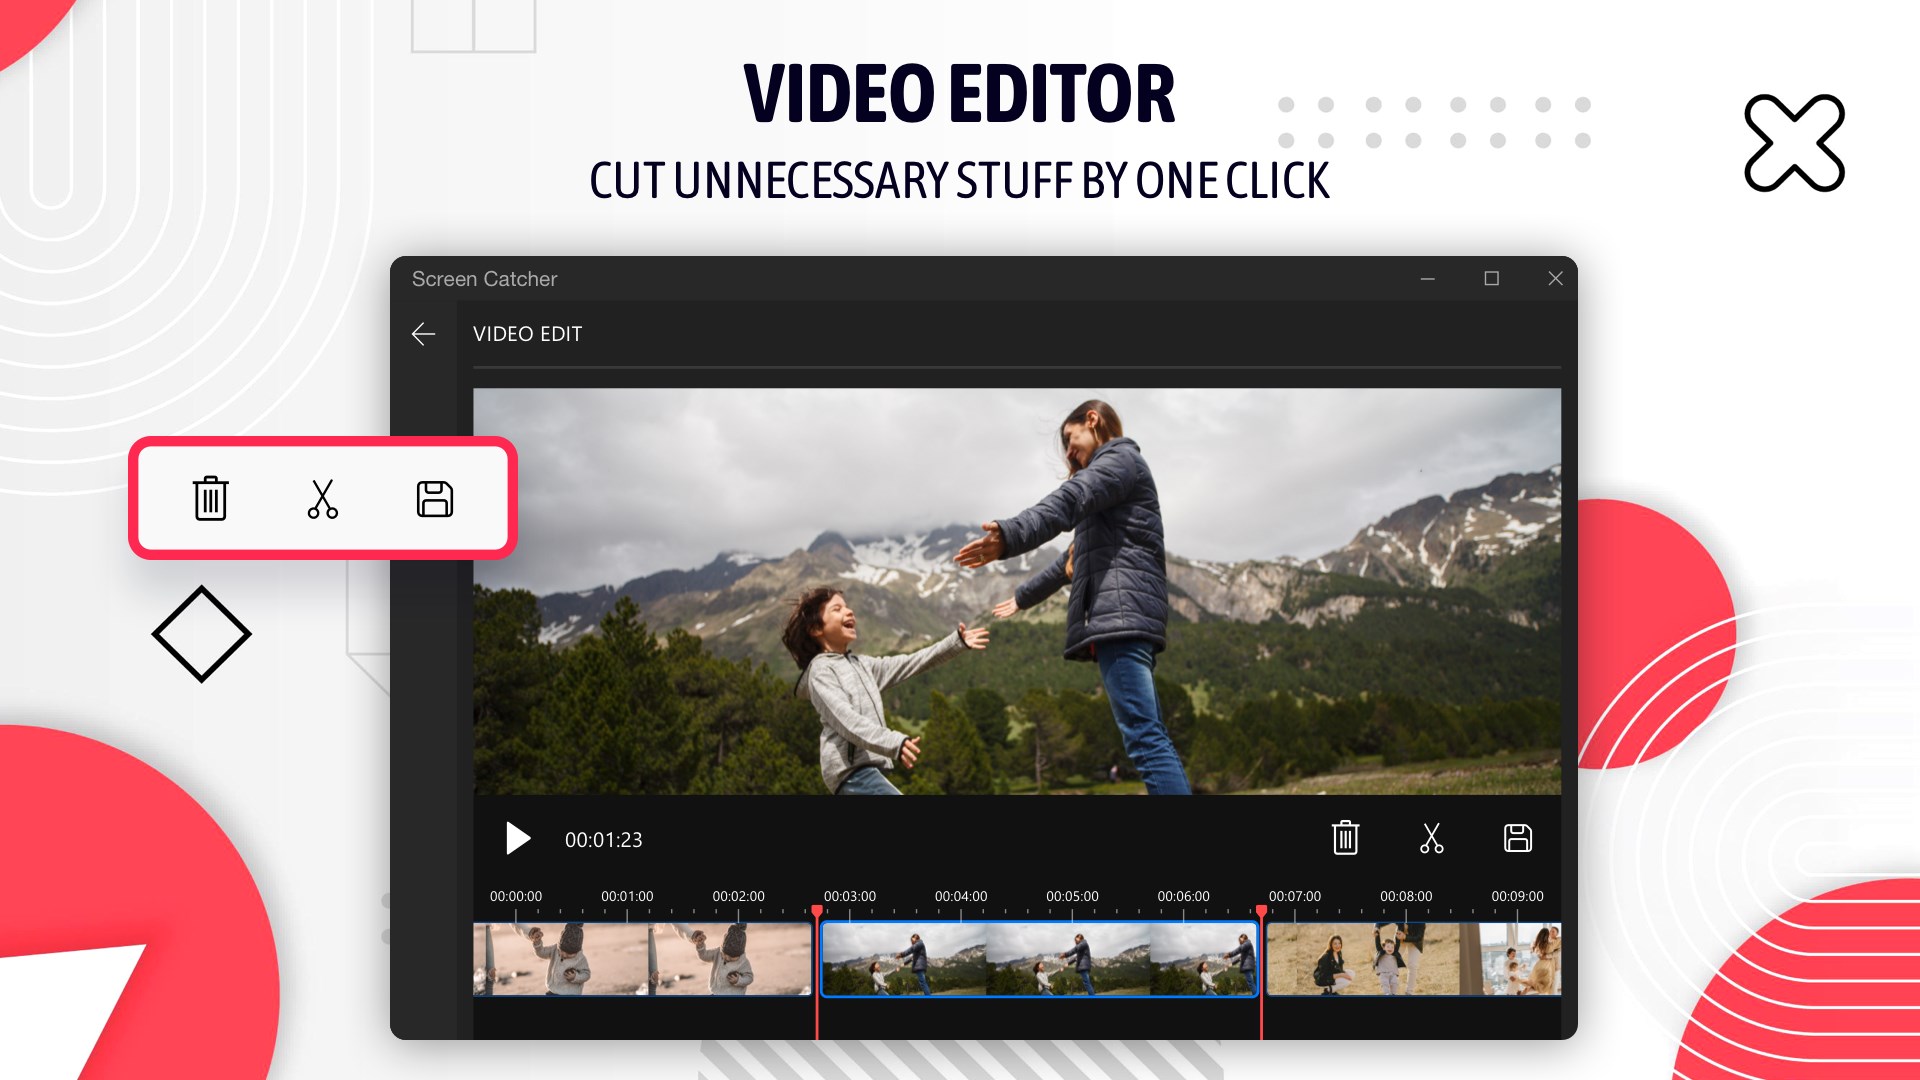Click the VIDEO EDIT page title
Viewport: 1920px width, 1080px height.
527,334
